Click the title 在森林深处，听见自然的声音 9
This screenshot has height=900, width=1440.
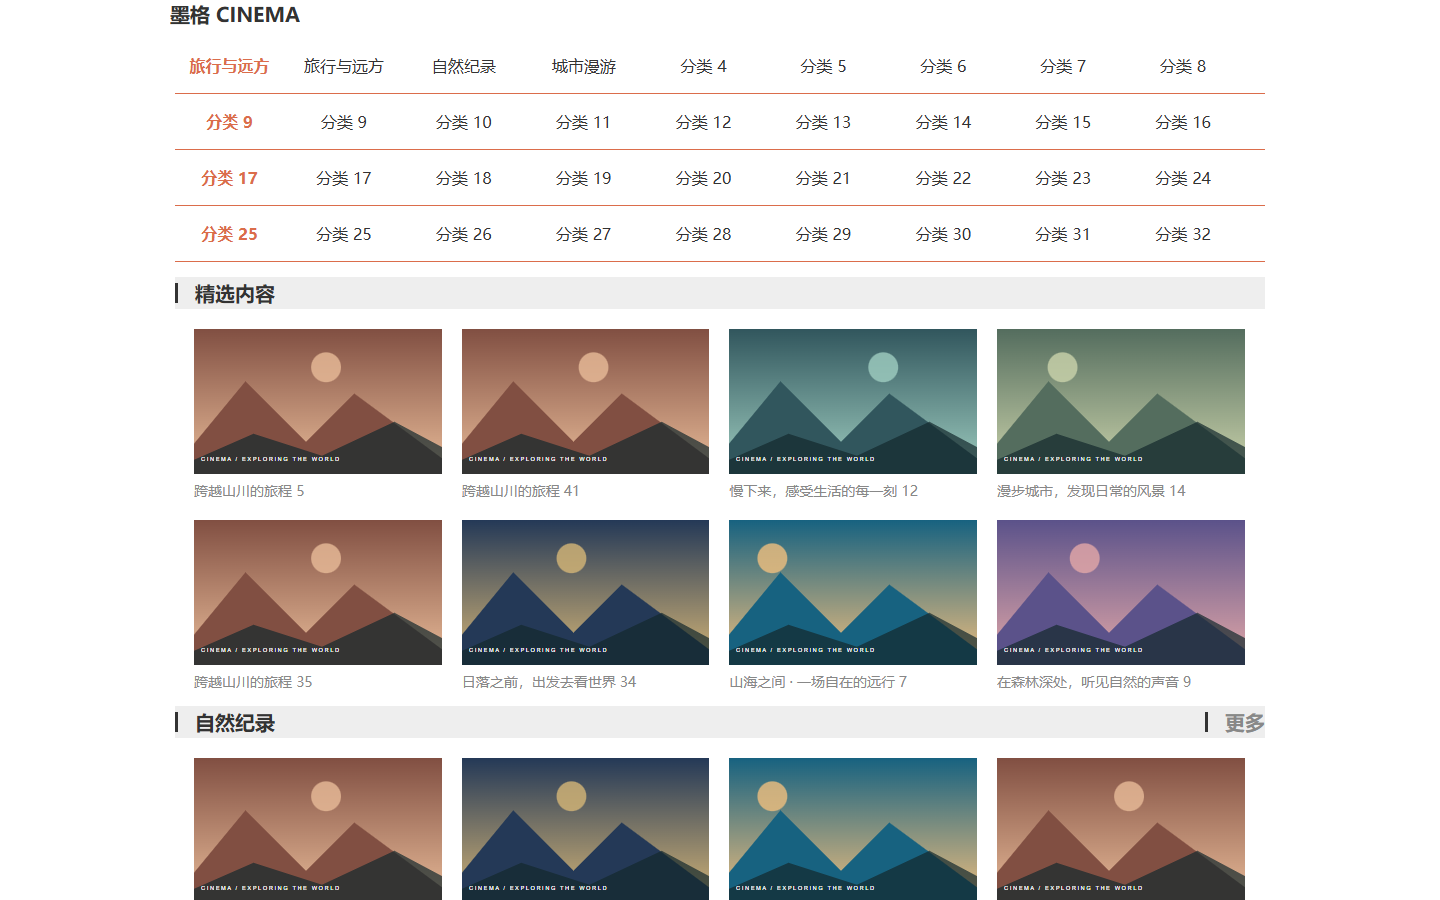(1094, 682)
